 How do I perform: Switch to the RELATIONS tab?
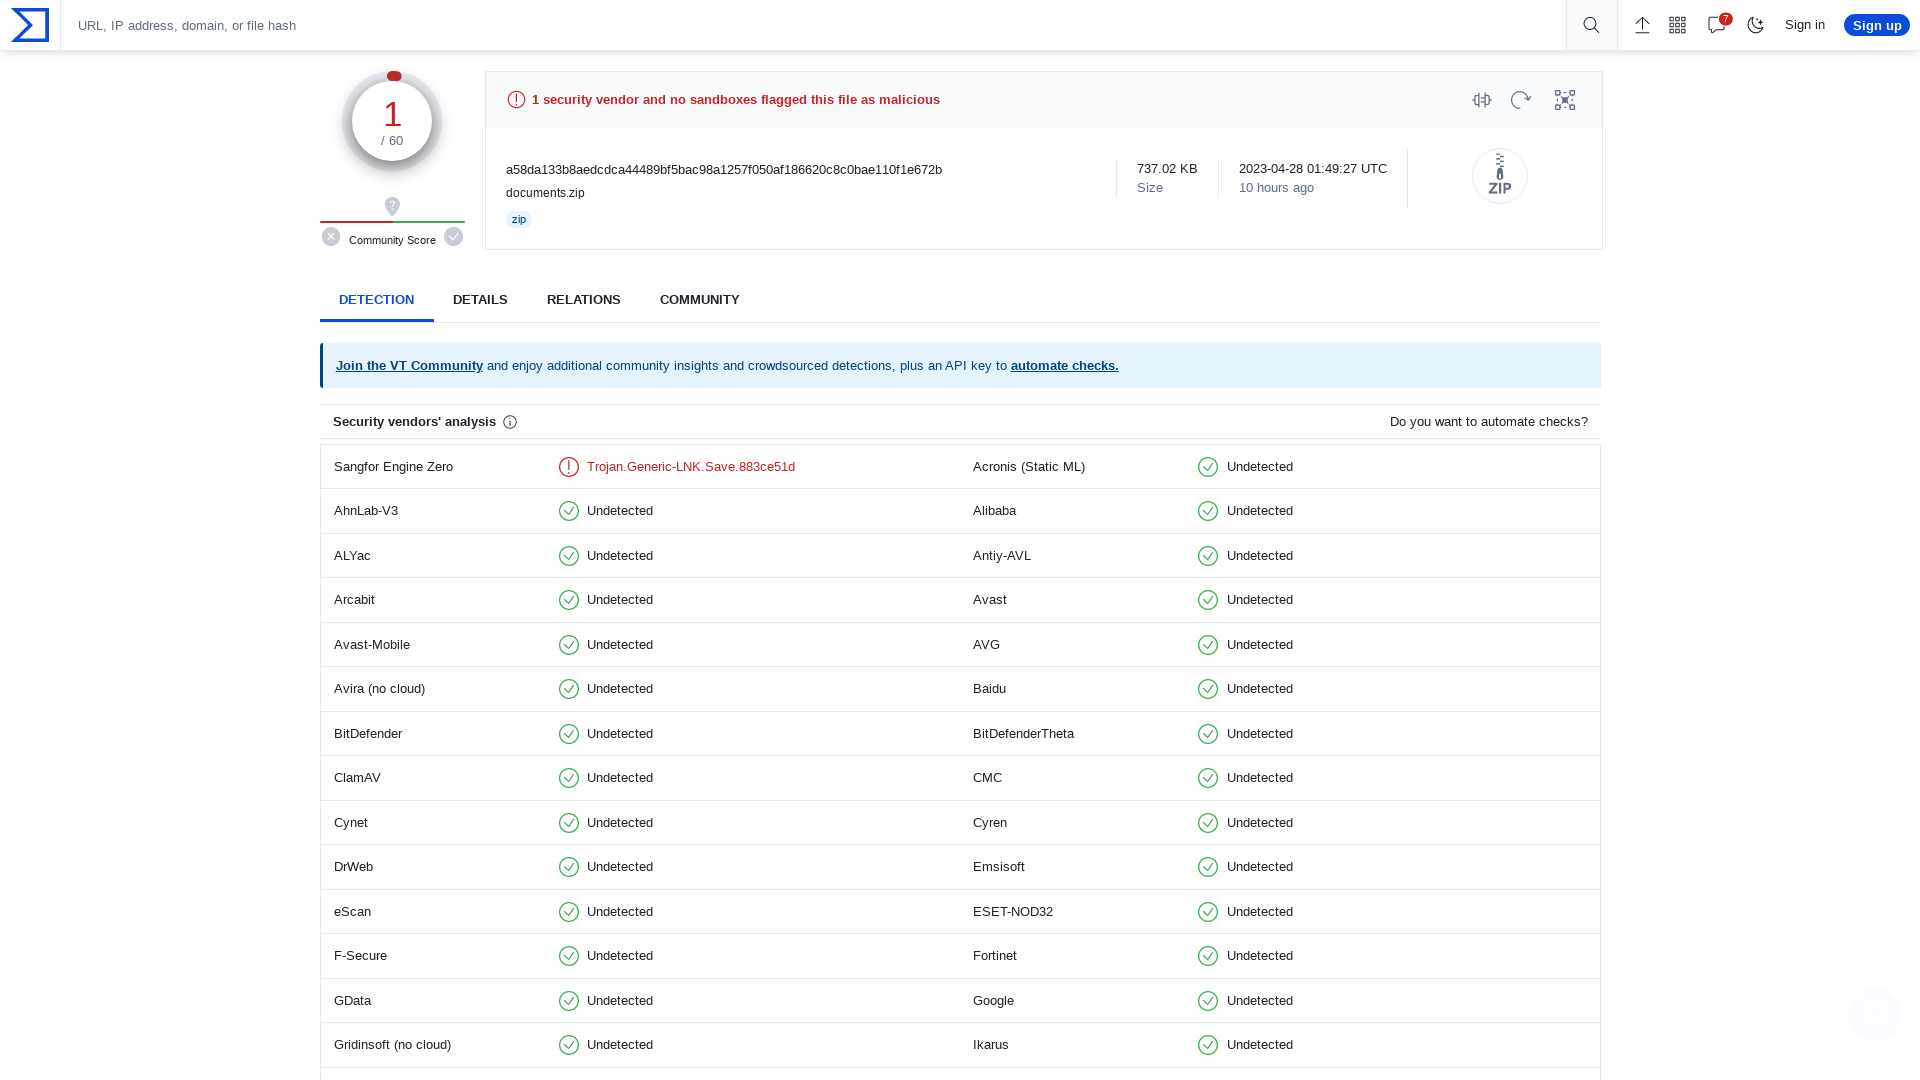[583, 299]
